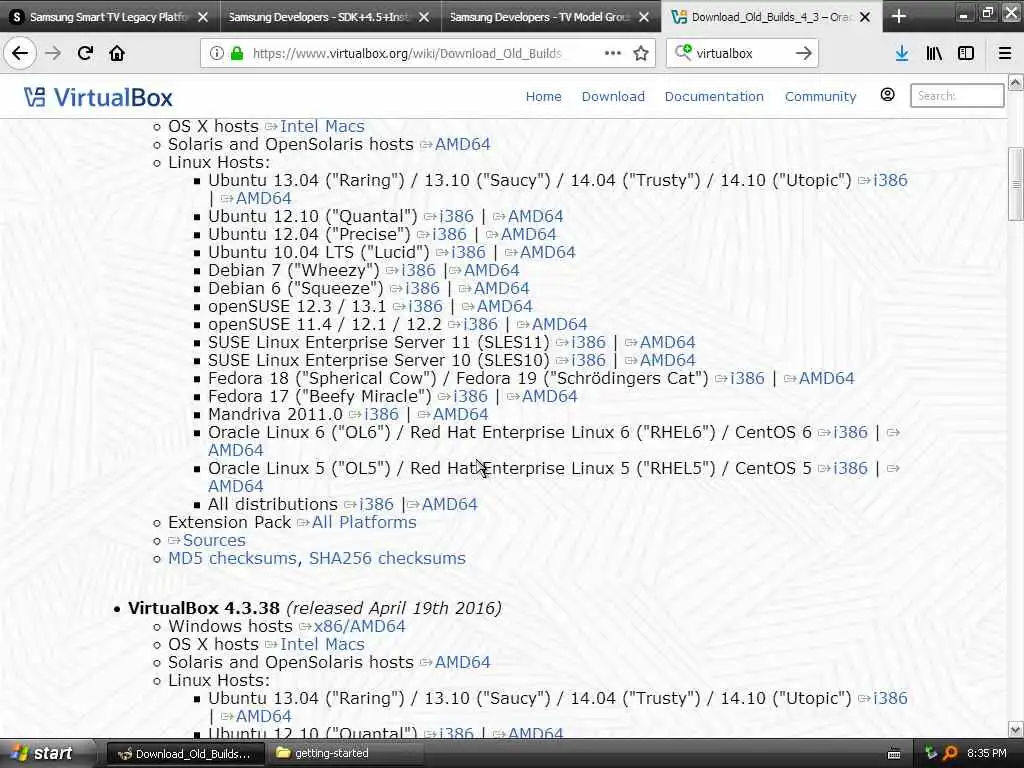The image size is (1024, 768).
Task: Open i386 link for Fedora 18 / 19
Action: tap(747, 378)
